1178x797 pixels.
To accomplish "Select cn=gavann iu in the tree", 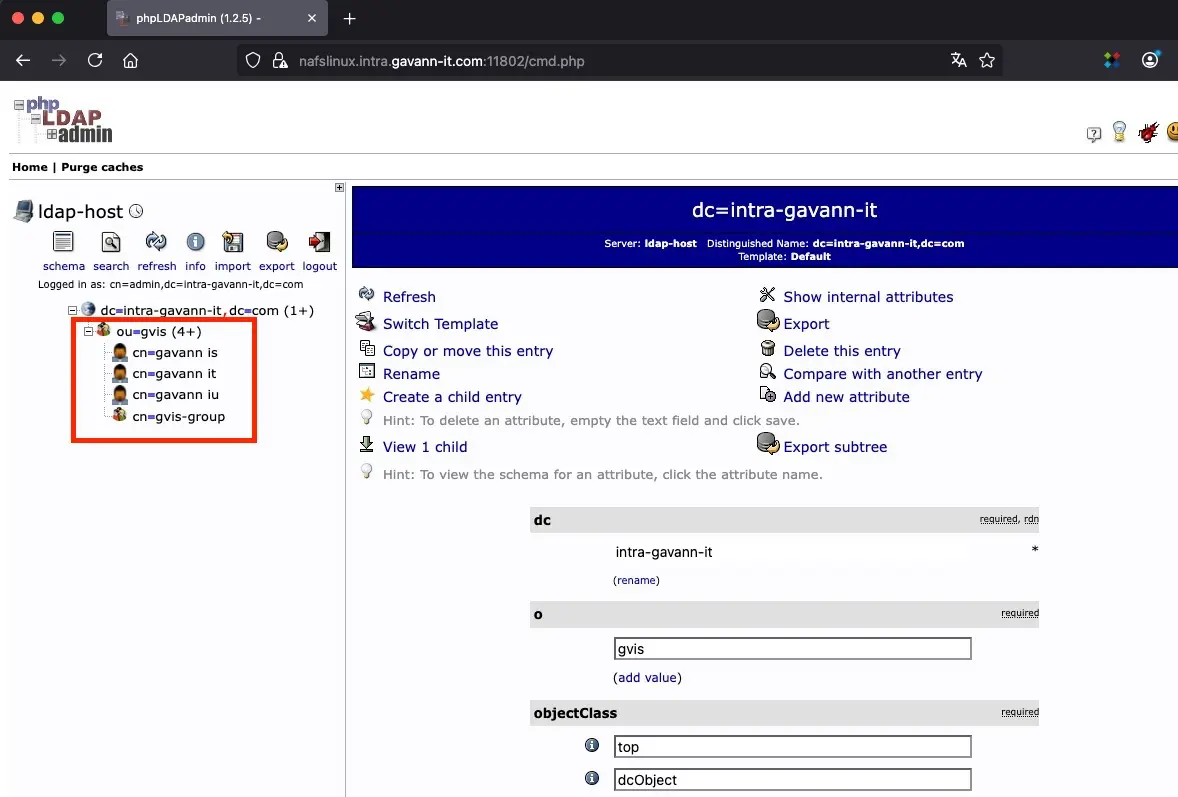I will pos(175,395).
